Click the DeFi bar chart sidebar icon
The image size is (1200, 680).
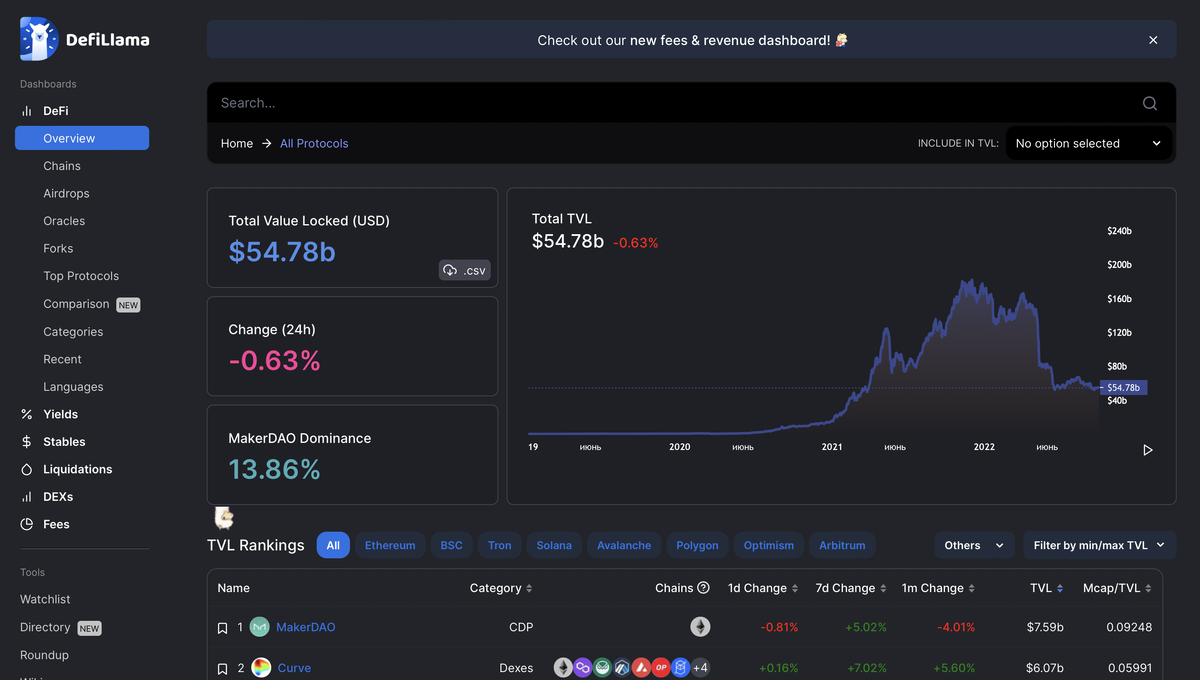[27, 111]
